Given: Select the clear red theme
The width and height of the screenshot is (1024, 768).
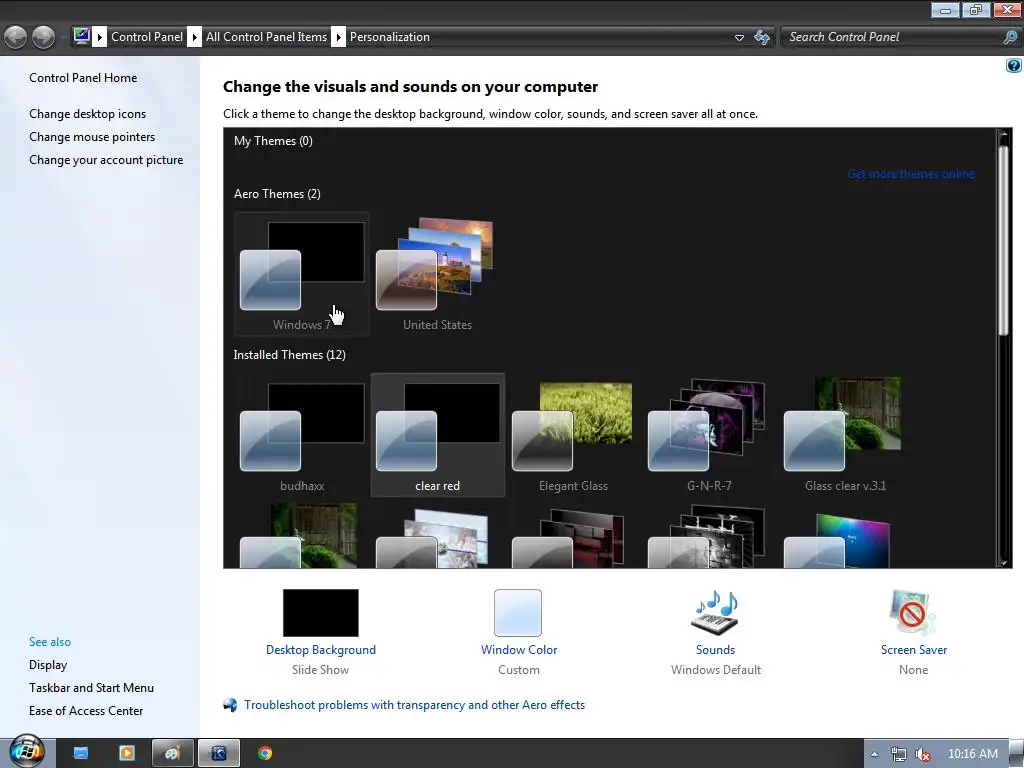Looking at the screenshot, I should [x=438, y=435].
